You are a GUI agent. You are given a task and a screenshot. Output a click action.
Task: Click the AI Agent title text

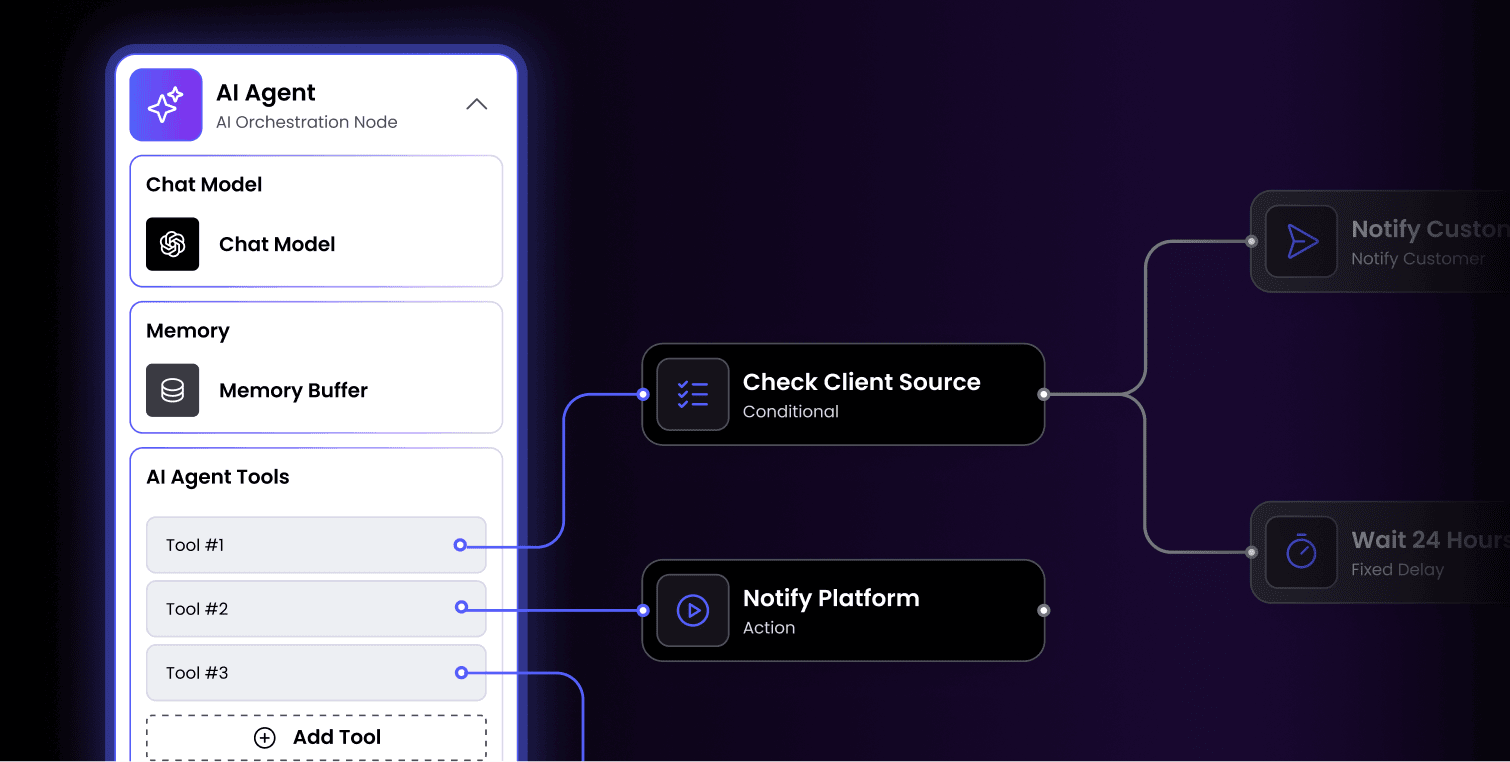tap(266, 93)
